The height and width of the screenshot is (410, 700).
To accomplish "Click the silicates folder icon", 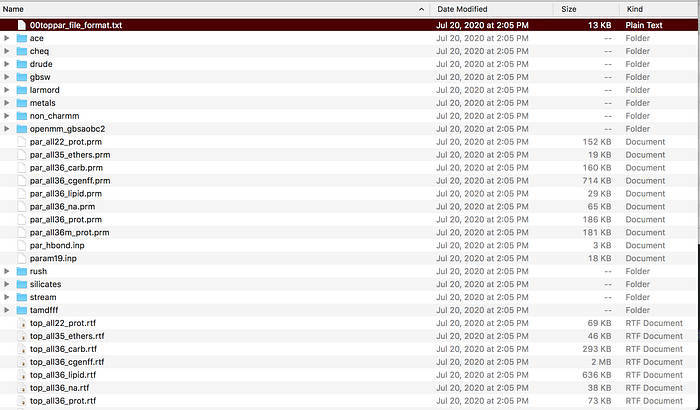I will click(21, 284).
